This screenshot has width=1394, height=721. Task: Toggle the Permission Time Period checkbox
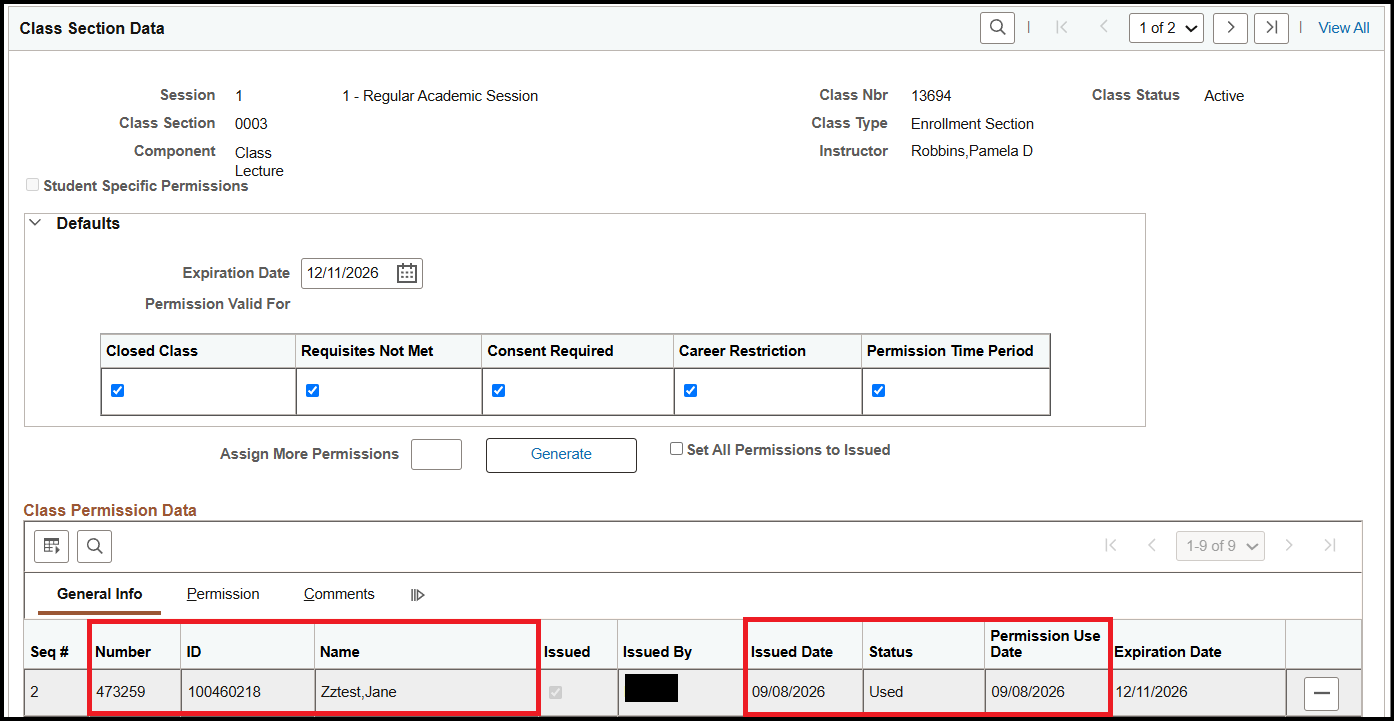click(878, 391)
